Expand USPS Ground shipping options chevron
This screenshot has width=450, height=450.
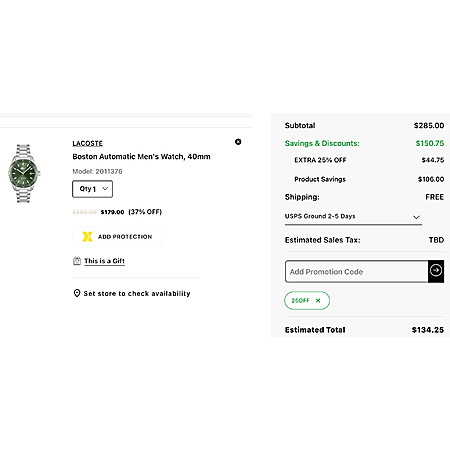[416, 217]
